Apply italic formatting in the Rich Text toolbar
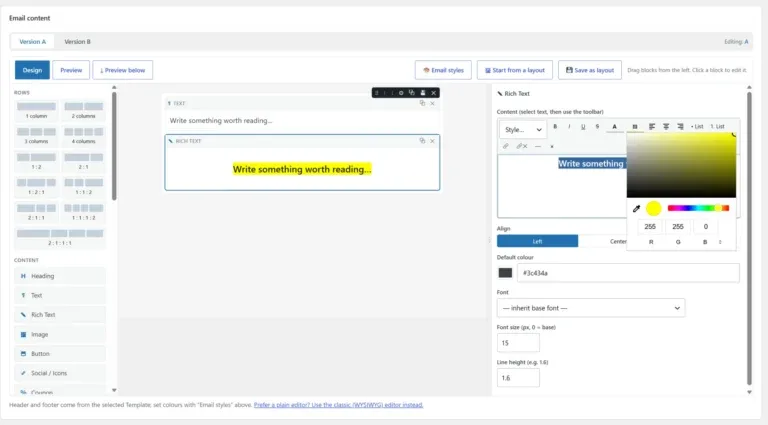768x425 pixels. (x=569, y=127)
